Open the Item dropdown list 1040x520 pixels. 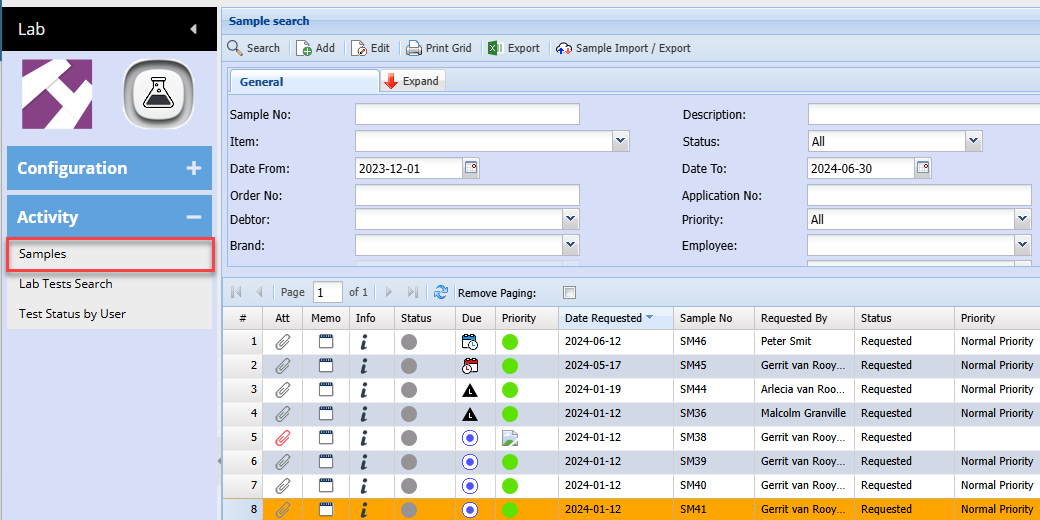(x=621, y=142)
